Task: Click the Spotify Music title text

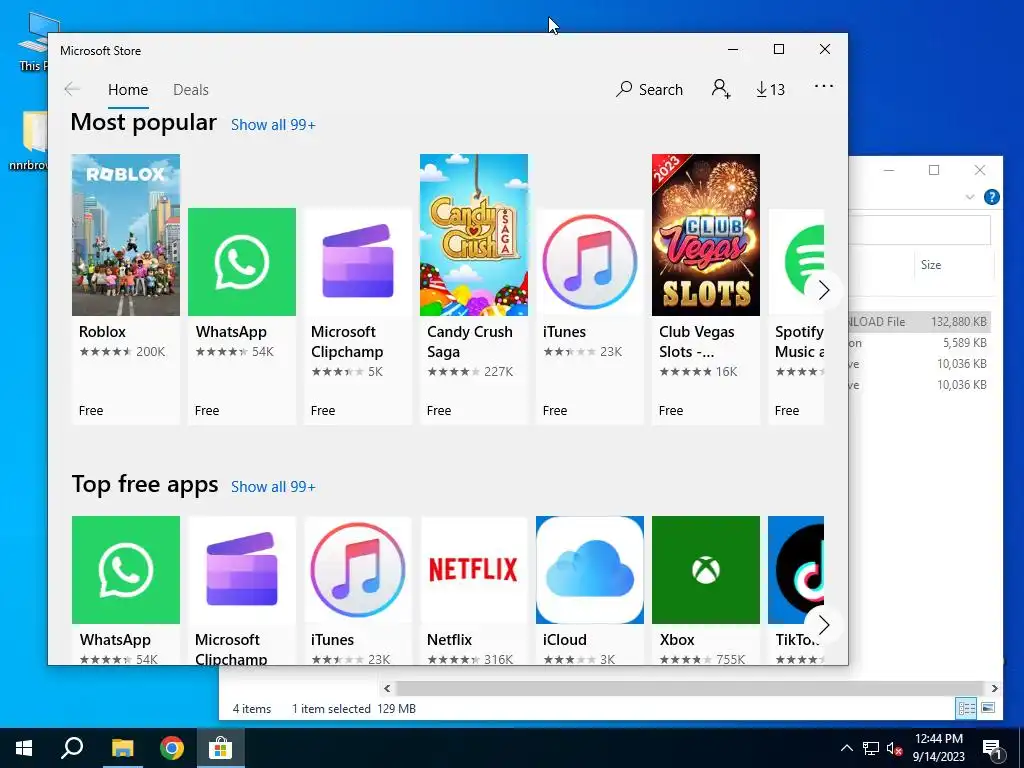Action: pyautogui.click(x=799, y=342)
